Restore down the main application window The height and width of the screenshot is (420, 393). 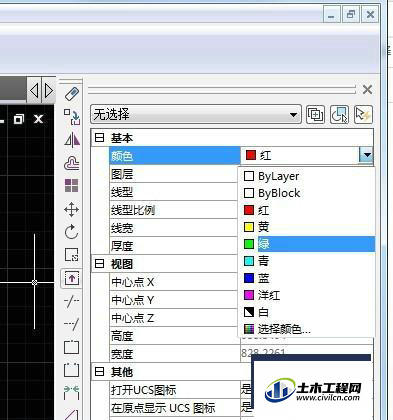(351, 15)
